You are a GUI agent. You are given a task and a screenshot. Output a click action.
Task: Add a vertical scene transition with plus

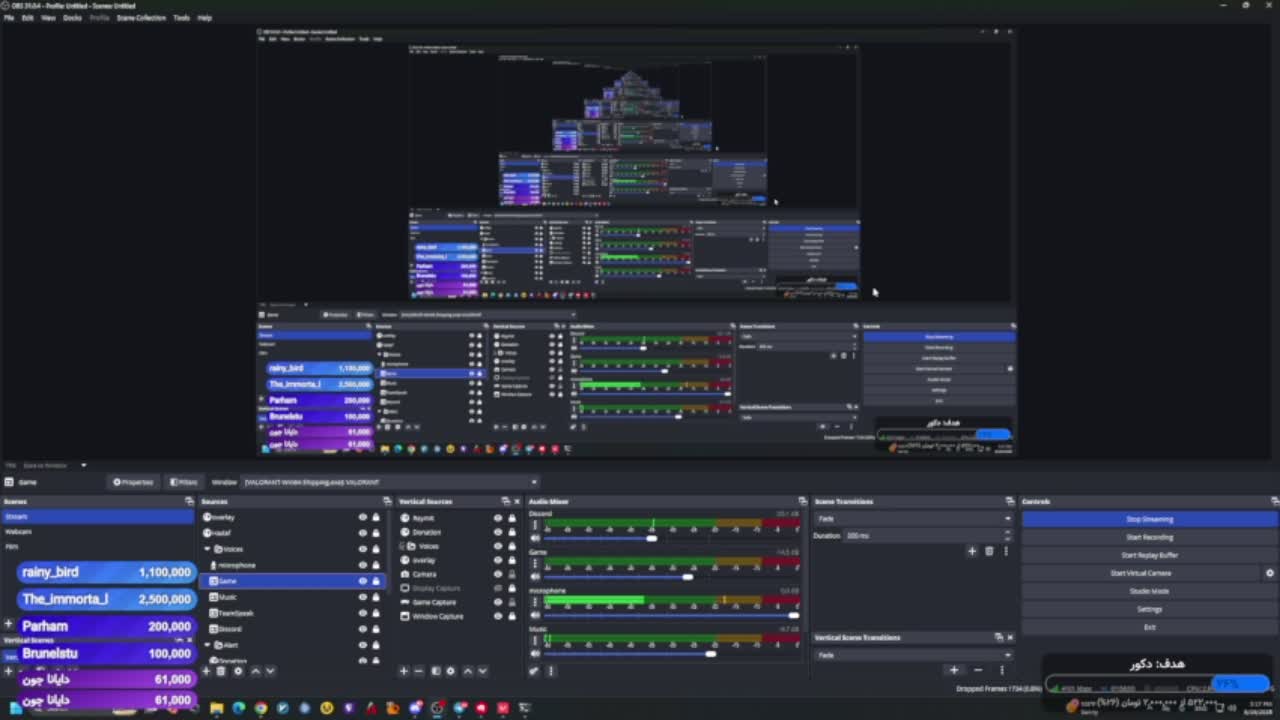pos(953,670)
